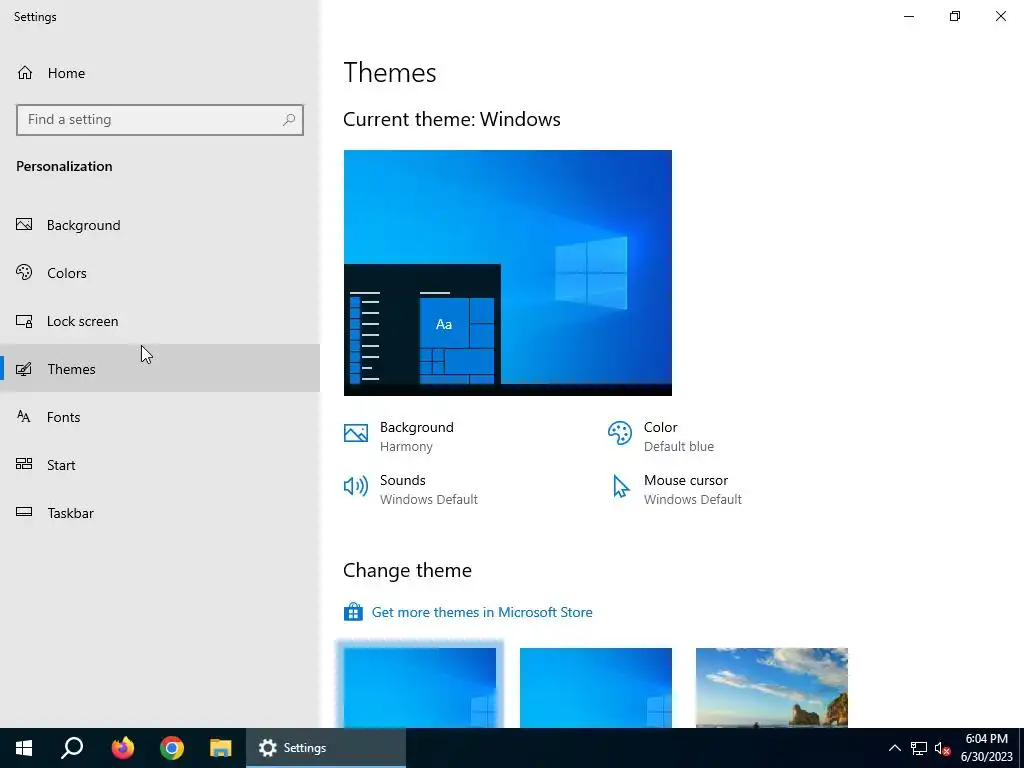Select the beach landscape theme thumbnail

point(772,688)
